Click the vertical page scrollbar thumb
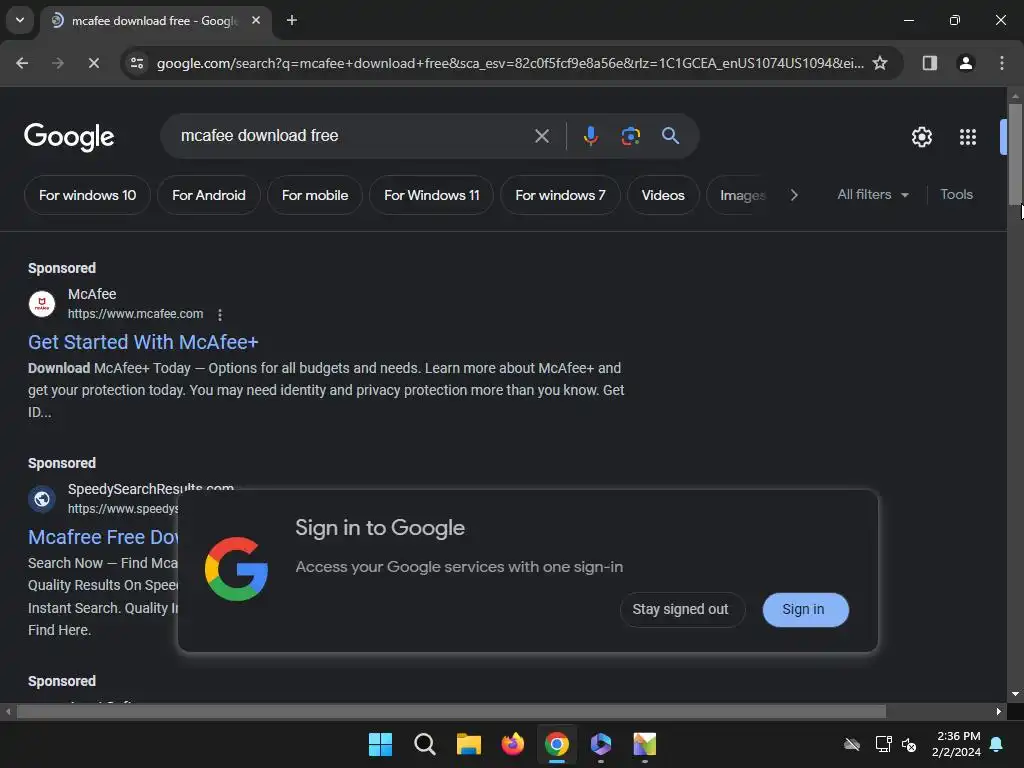The width and height of the screenshot is (1024, 768). click(1015, 154)
